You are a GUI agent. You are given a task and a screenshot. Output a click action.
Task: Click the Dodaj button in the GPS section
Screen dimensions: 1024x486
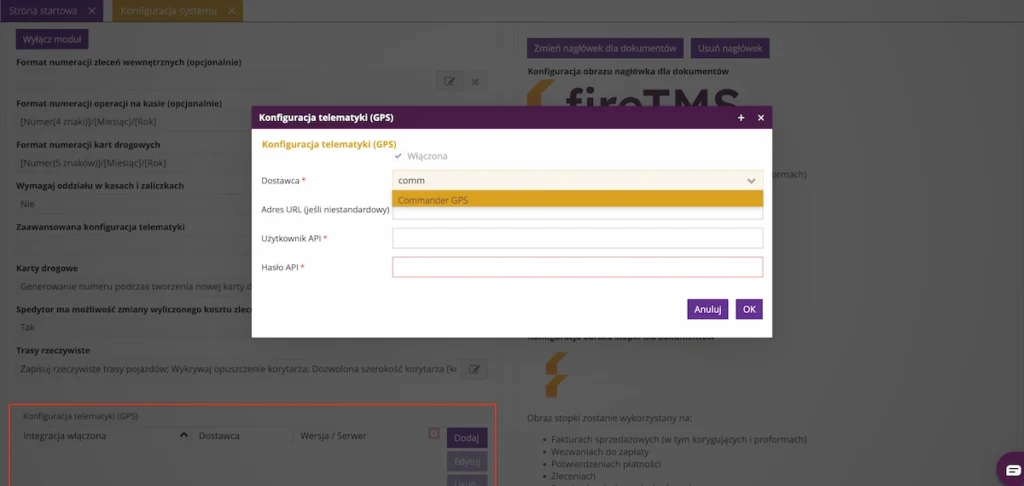coord(467,438)
